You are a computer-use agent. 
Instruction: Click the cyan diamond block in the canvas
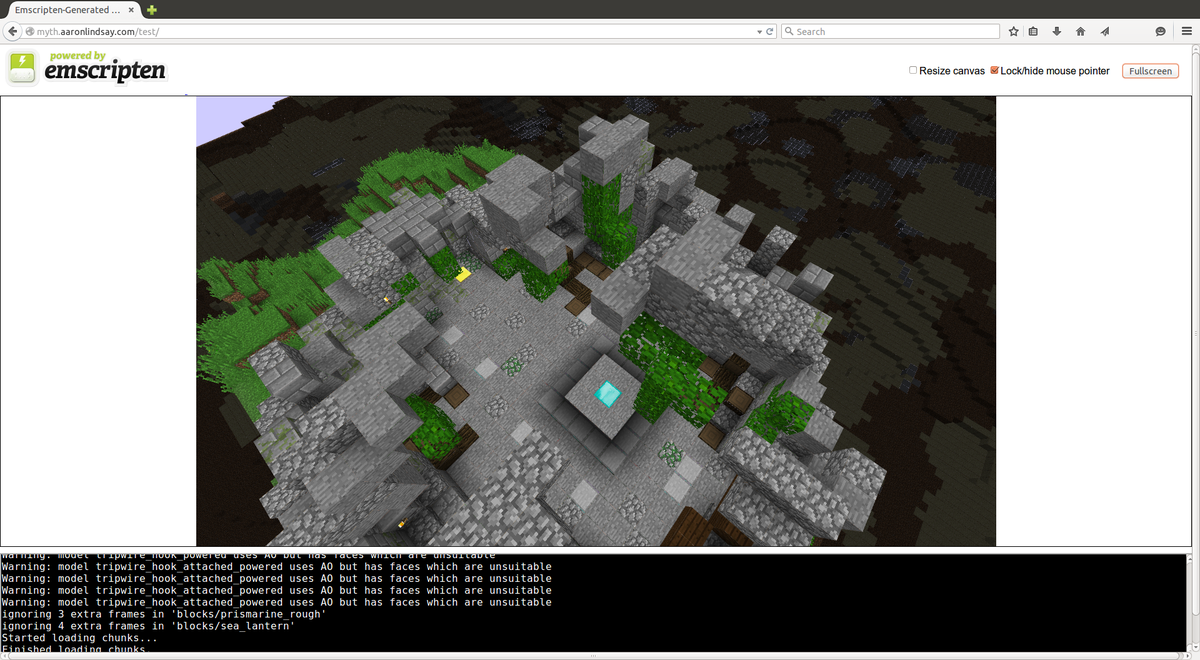click(x=607, y=393)
